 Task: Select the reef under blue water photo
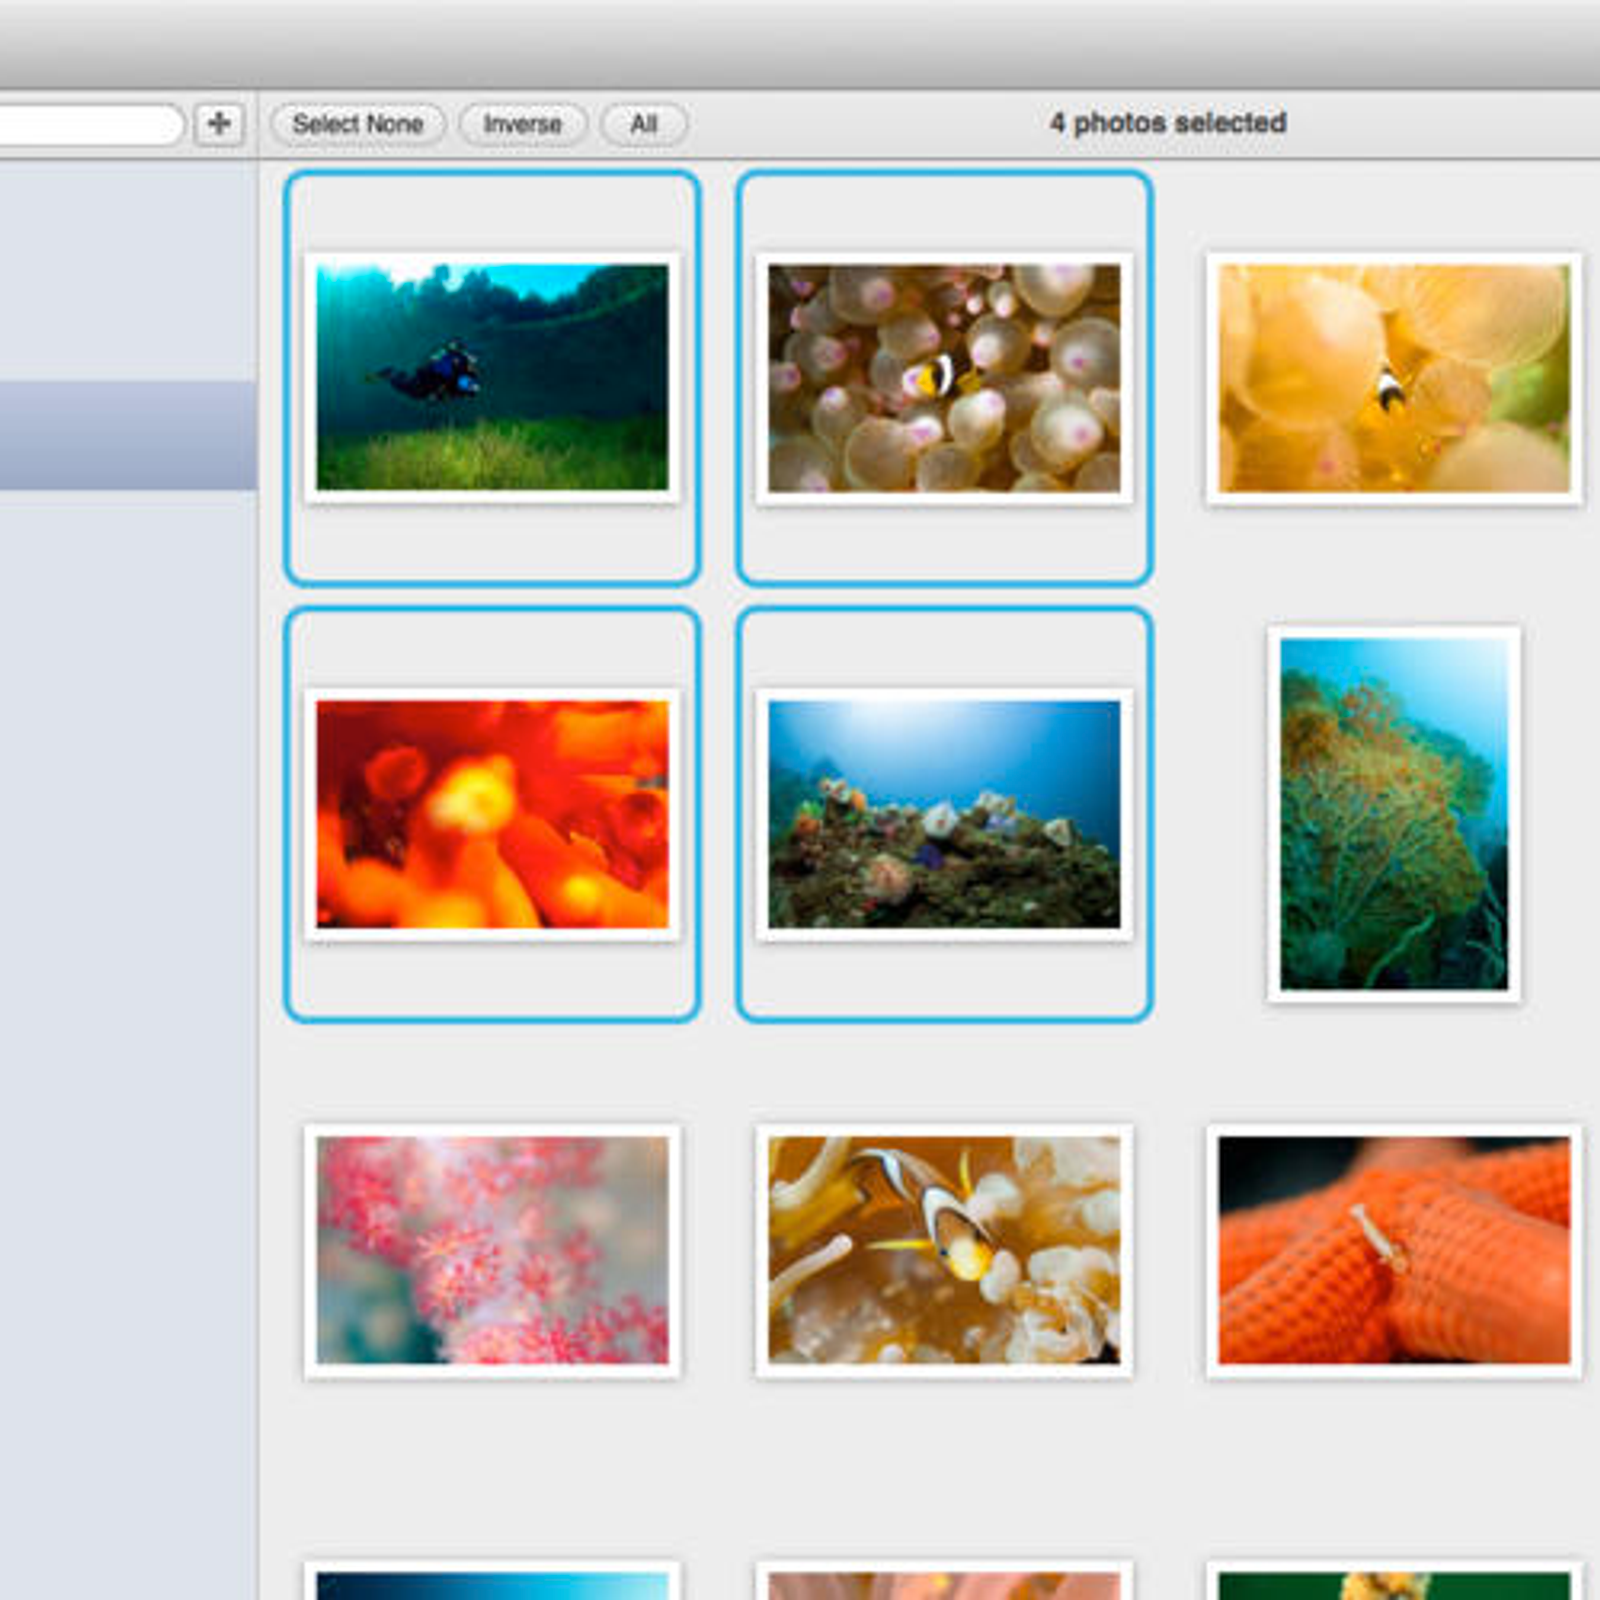tap(944, 814)
